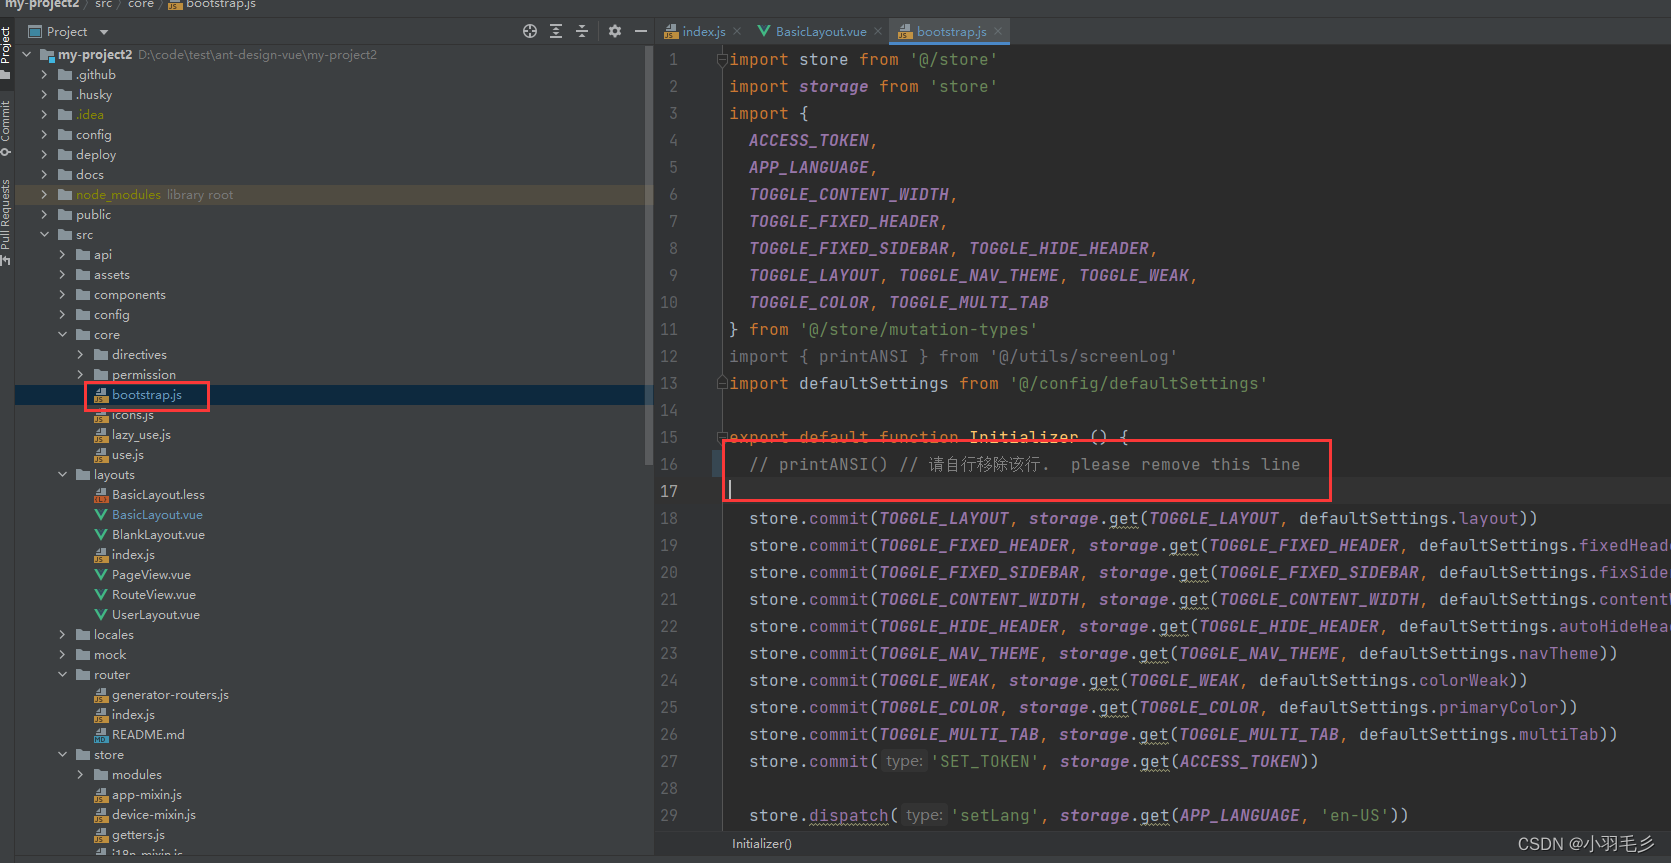
Task: Click the Select Opened File locate icon
Action: tap(530, 31)
